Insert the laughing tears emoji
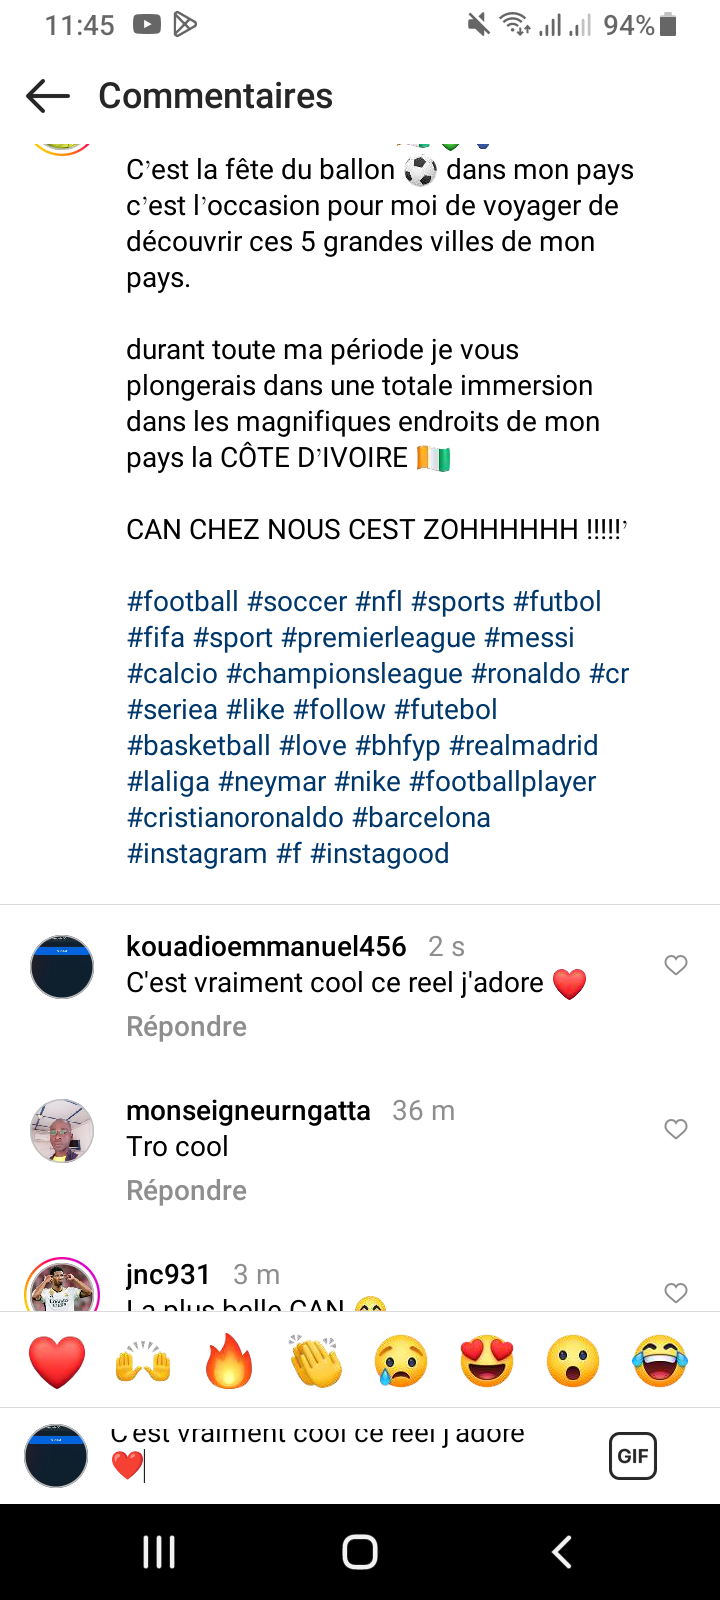Viewport: 720px width, 1600px height. pyautogui.click(x=660, y=1361)
